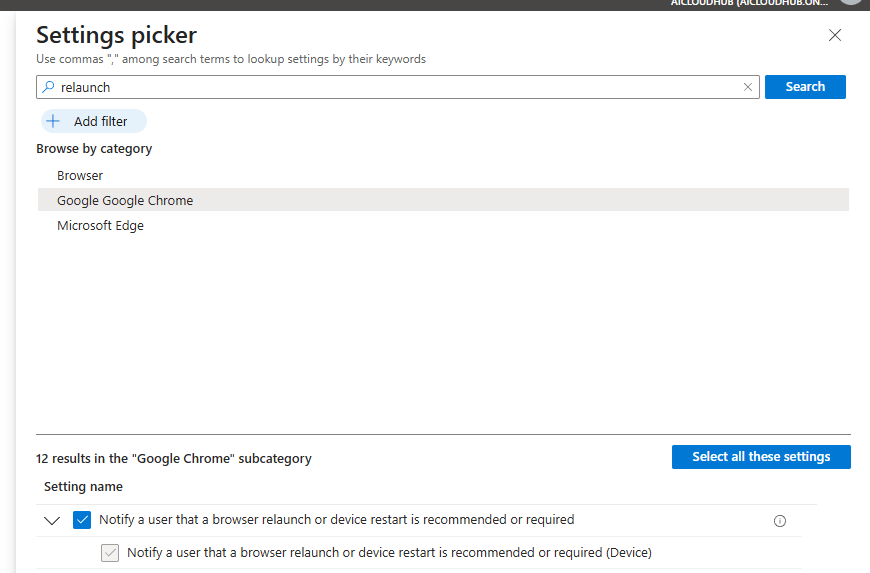Open the Microsoft Edge category
Image resolution: width=870 pixels, height=573 pixels.
100,226
